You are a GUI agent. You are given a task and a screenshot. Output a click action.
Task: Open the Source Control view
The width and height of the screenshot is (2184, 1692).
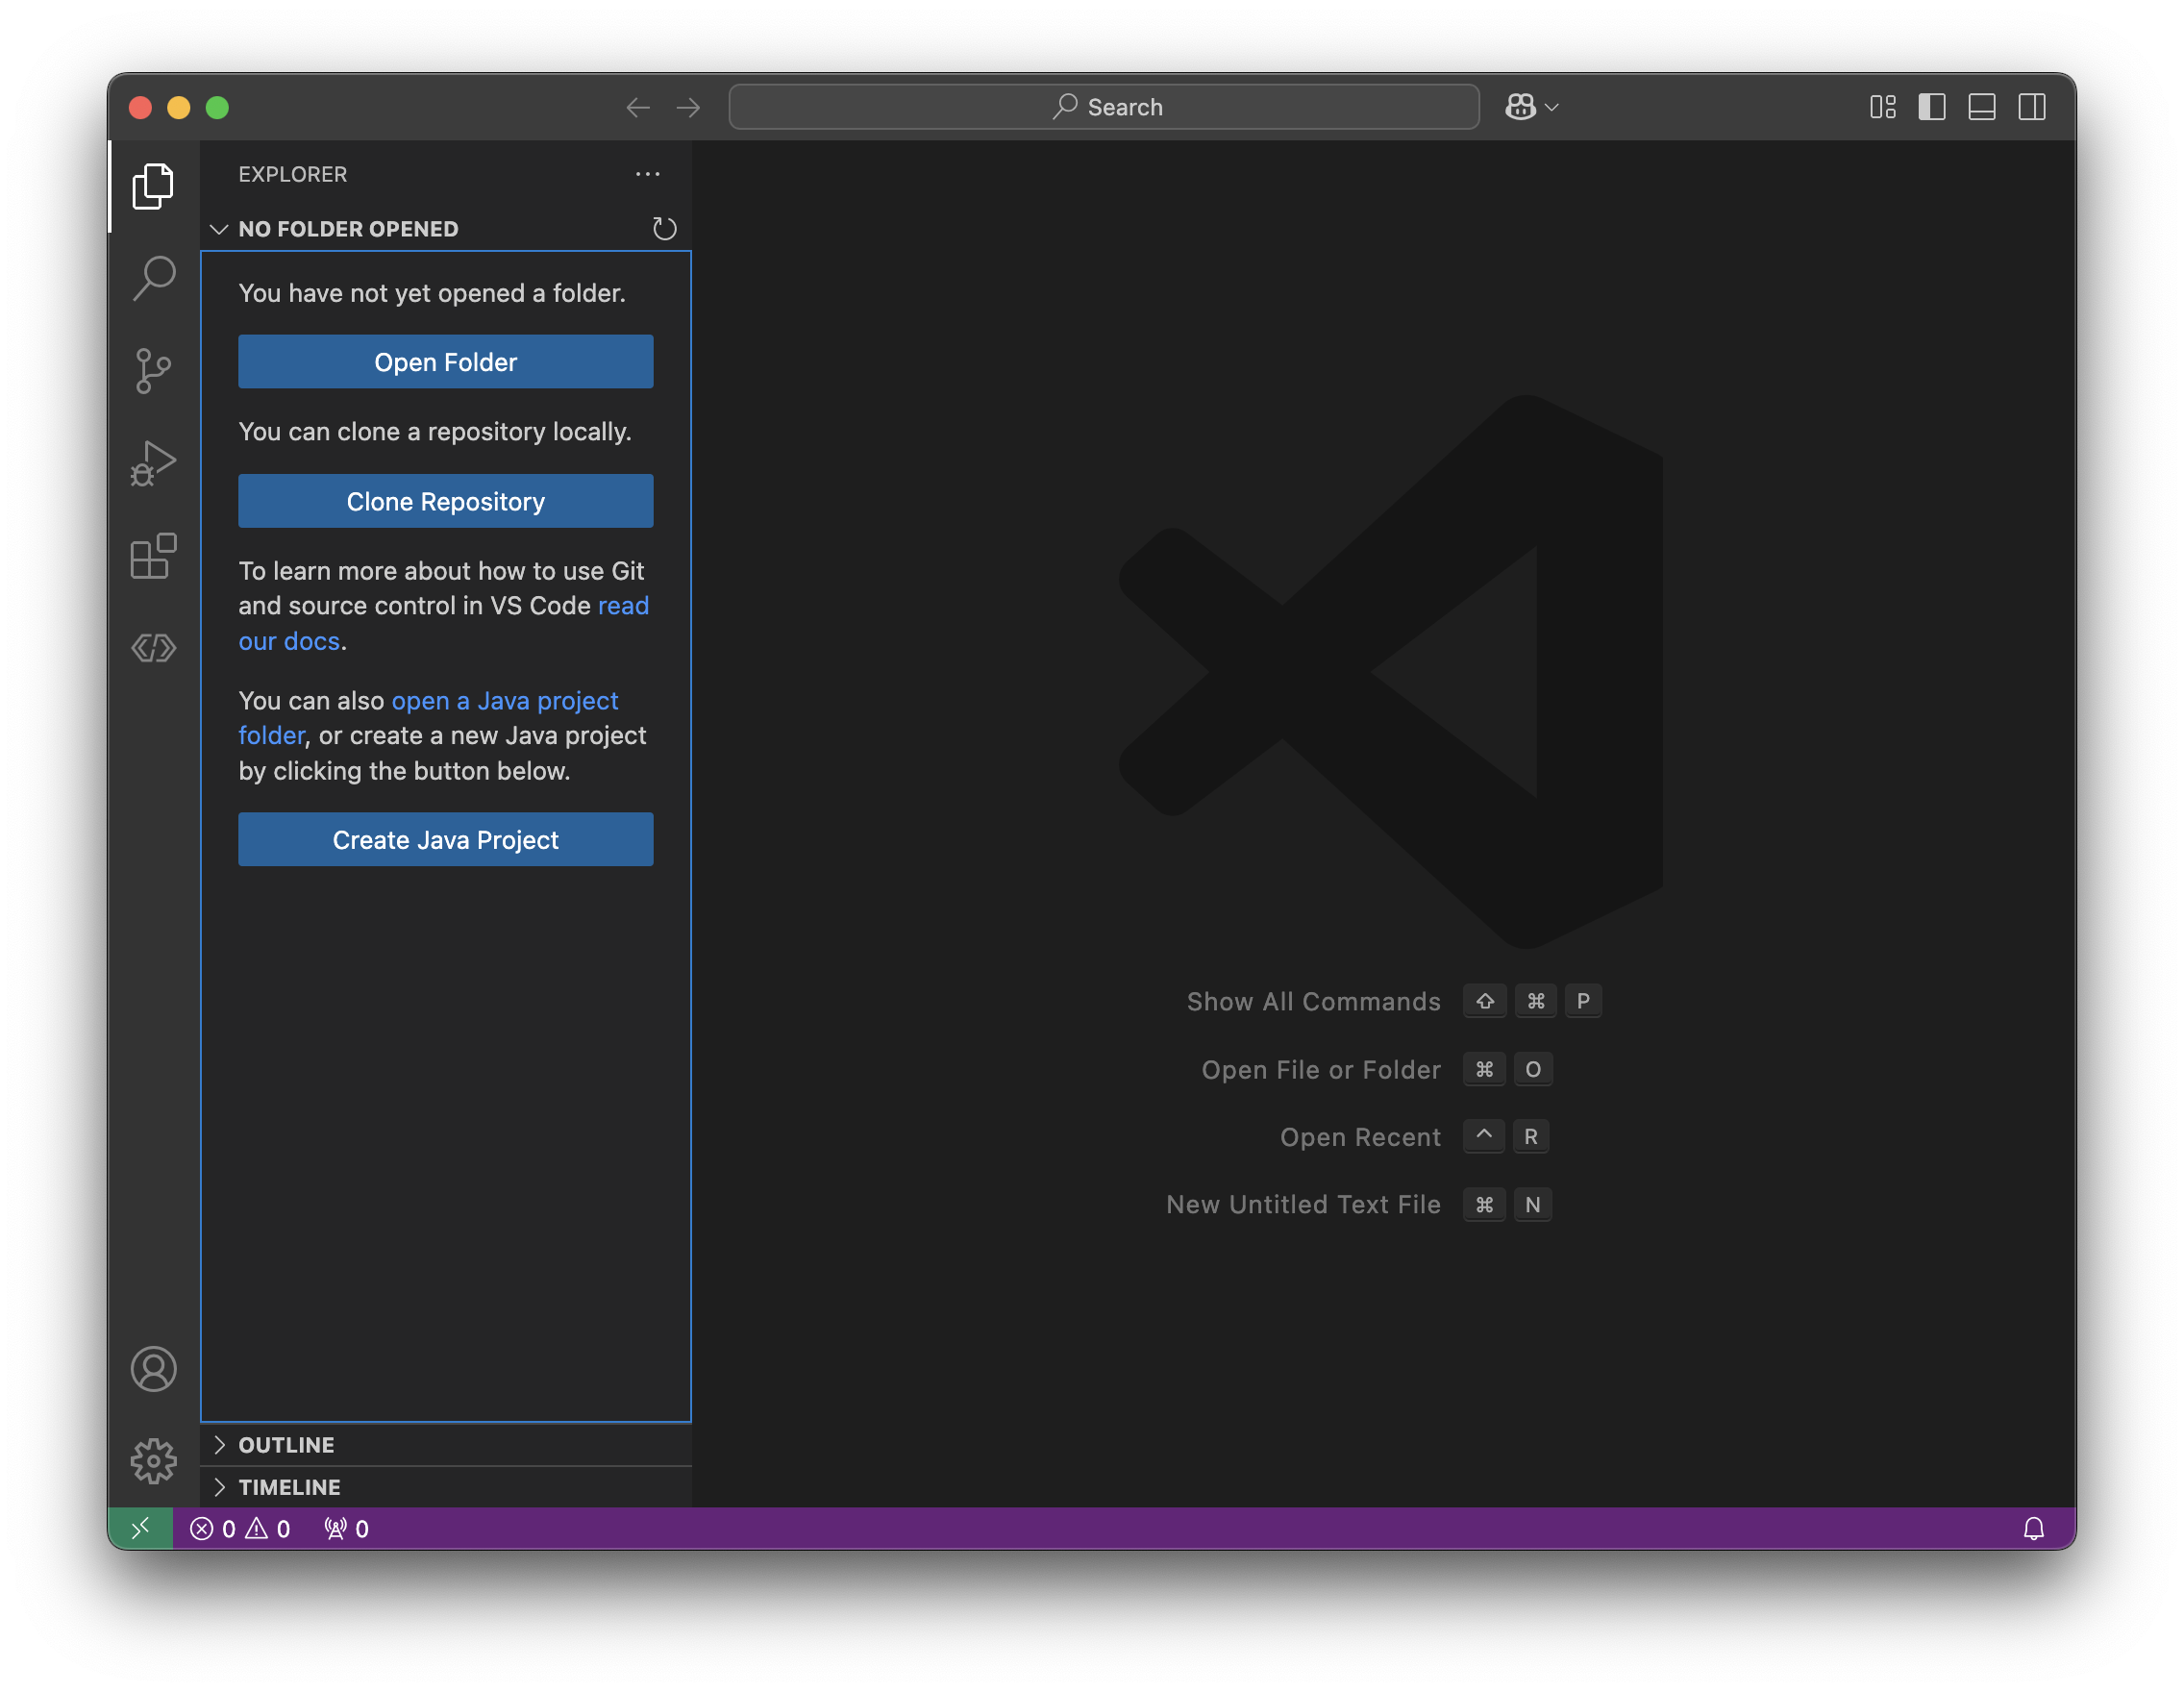pos(153,370)
